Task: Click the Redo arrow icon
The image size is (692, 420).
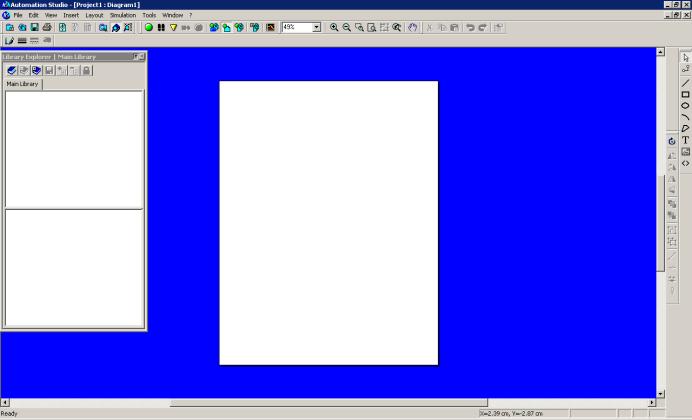Action: point(483,27)
